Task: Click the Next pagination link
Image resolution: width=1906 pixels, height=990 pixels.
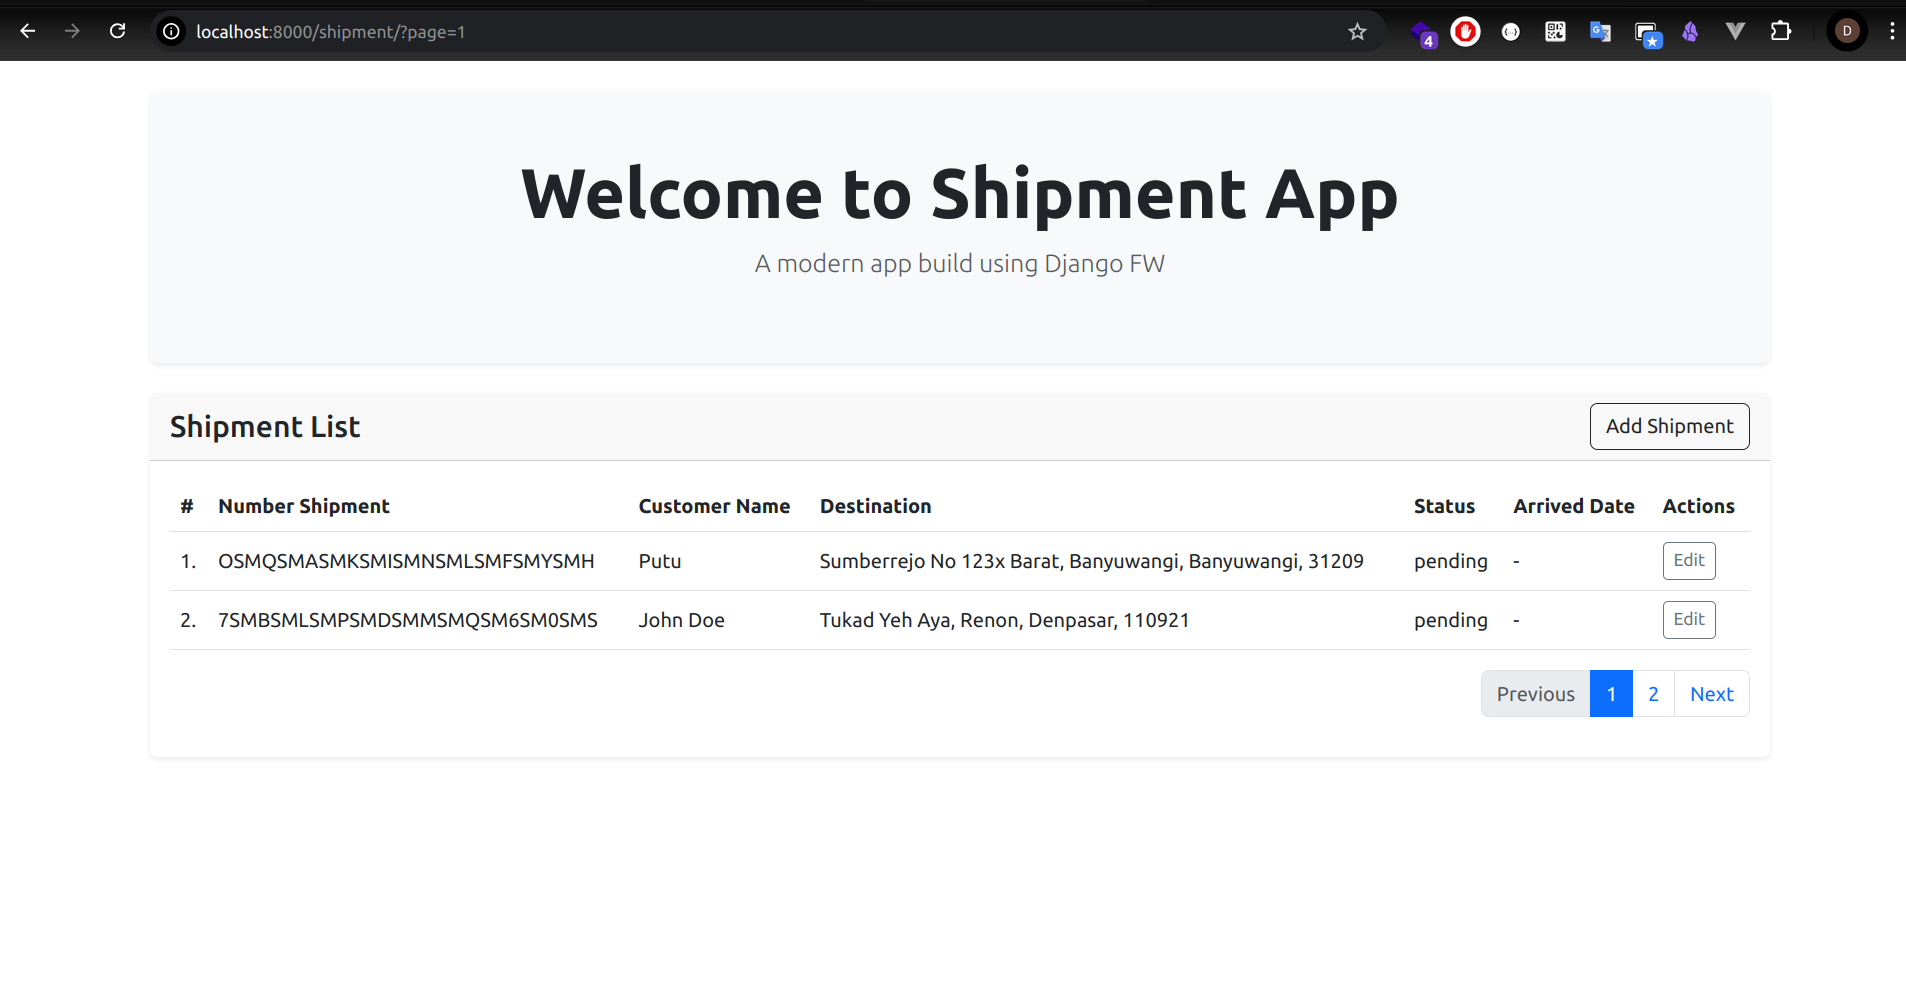Action: click(x=1711, y=693)
